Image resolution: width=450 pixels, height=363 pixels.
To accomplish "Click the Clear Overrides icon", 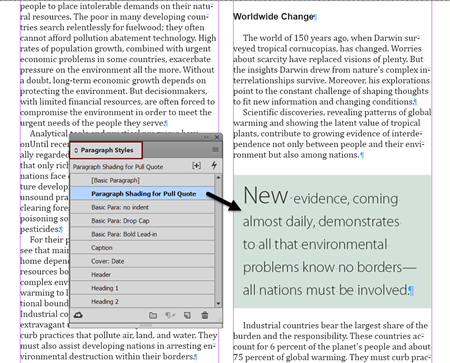I will click(x=170, y=315).
